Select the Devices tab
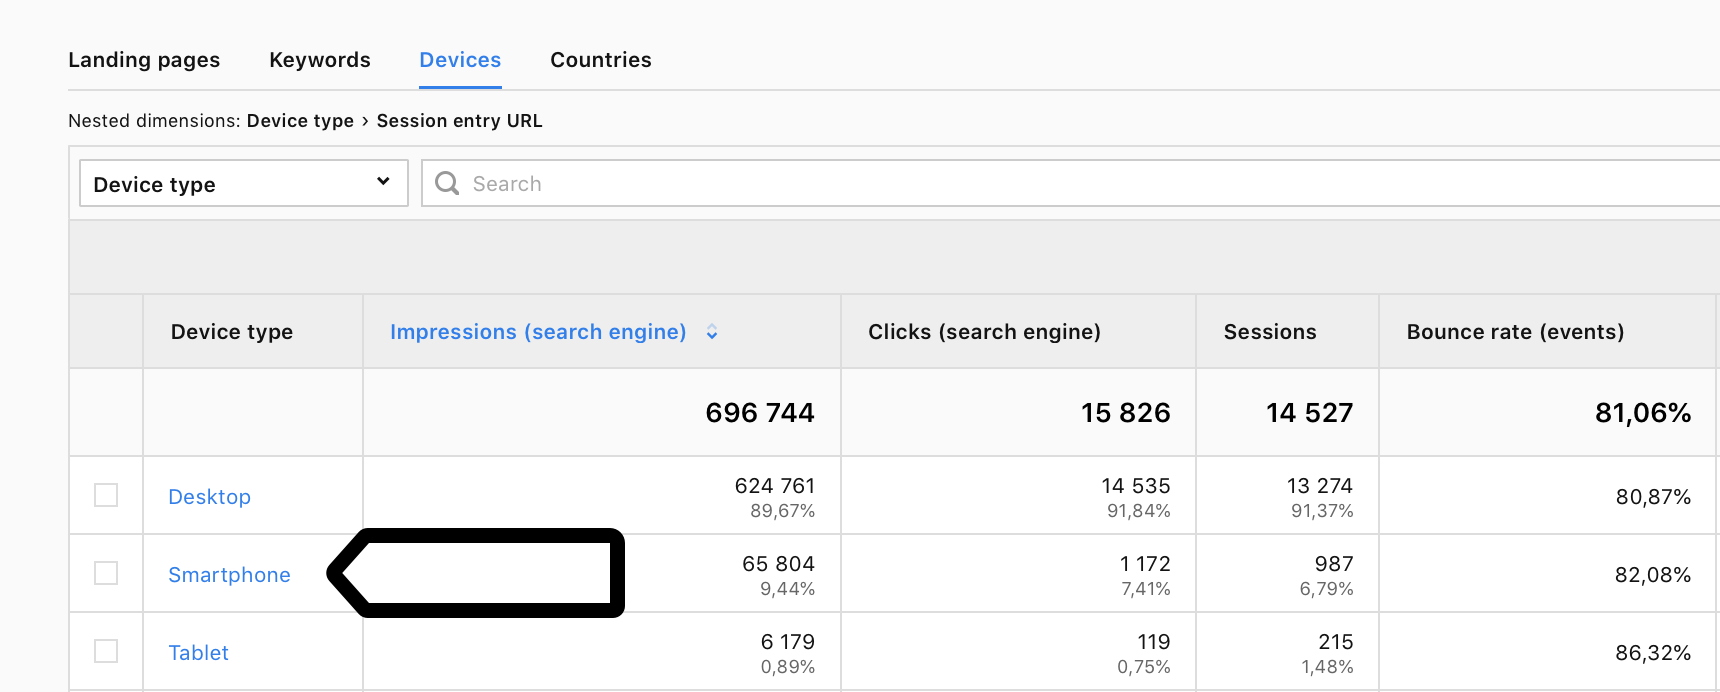1720x692 pixels. pos(460,60)
